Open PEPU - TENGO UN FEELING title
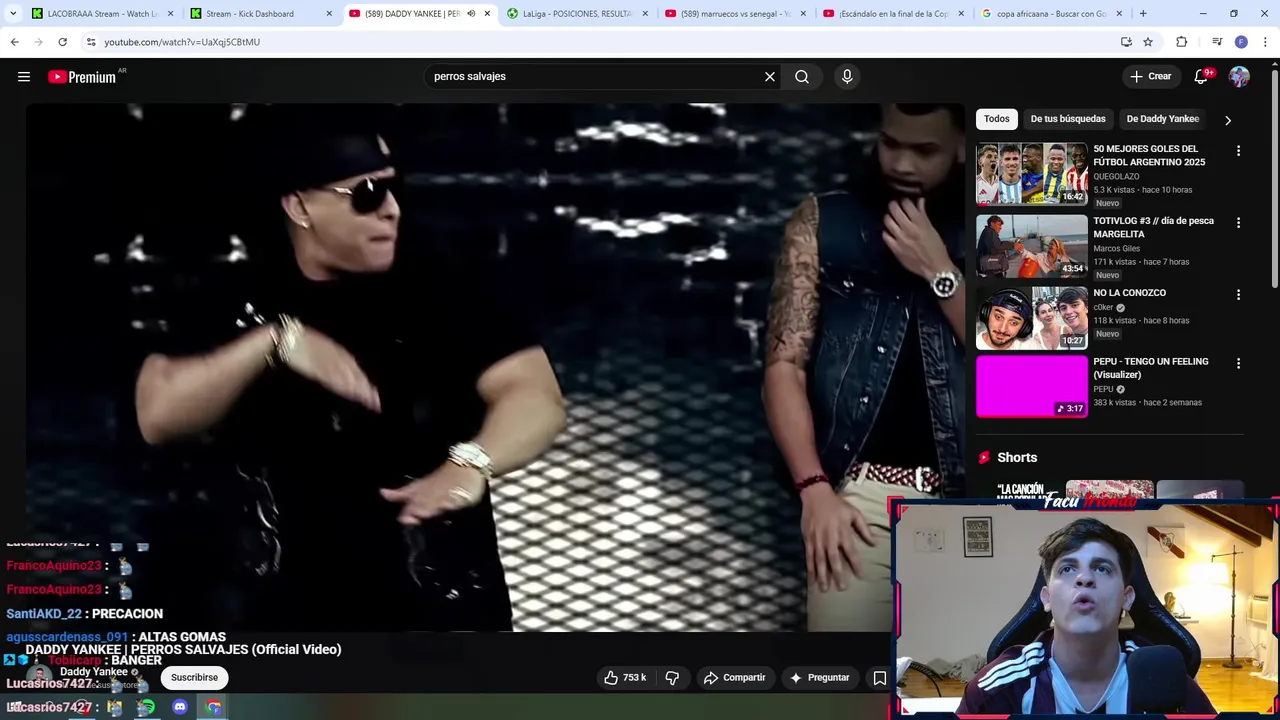The height and width of the screenshot is (720, 1280). pos(1151,368)
